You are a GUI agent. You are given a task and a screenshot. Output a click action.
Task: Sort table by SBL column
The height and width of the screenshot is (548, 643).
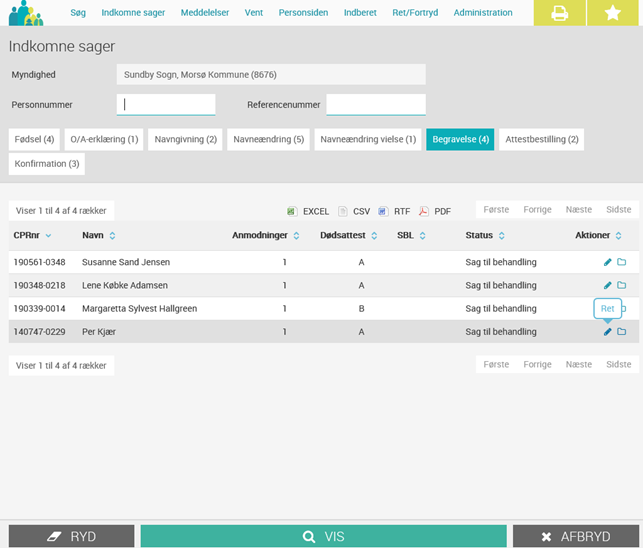pyautogui.click(x=422, y=235)
